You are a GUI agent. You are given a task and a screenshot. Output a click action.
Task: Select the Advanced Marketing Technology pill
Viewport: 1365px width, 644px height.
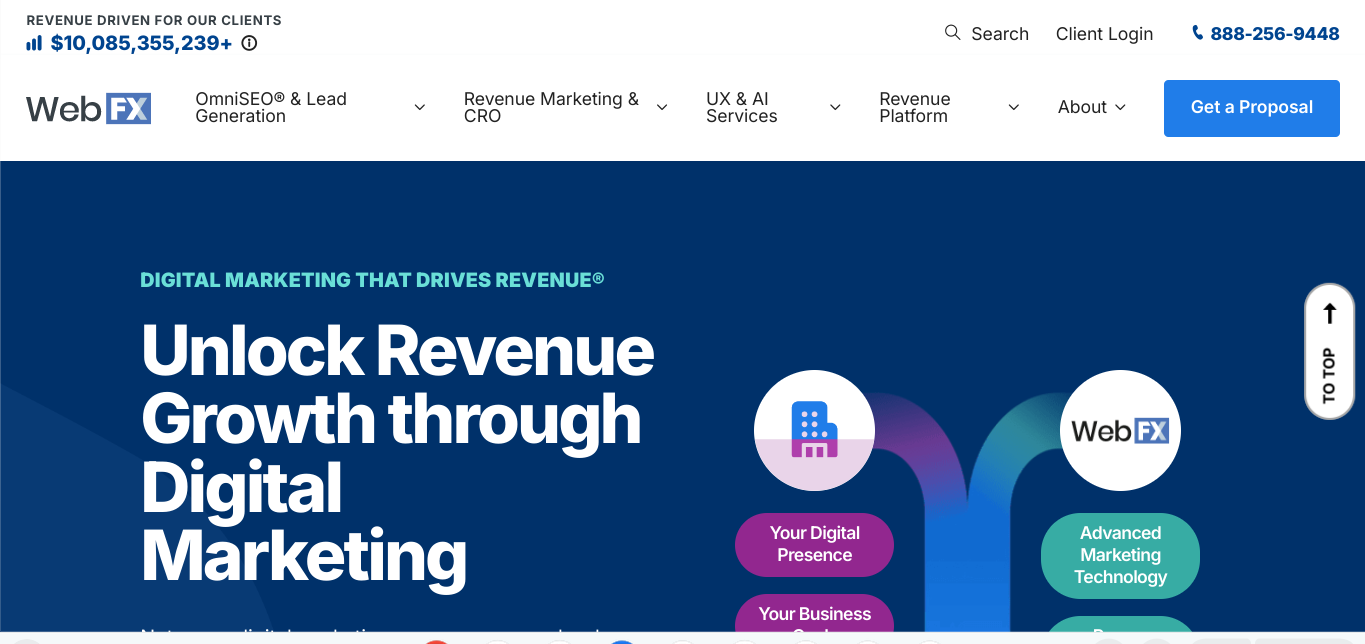point(1120,555)
